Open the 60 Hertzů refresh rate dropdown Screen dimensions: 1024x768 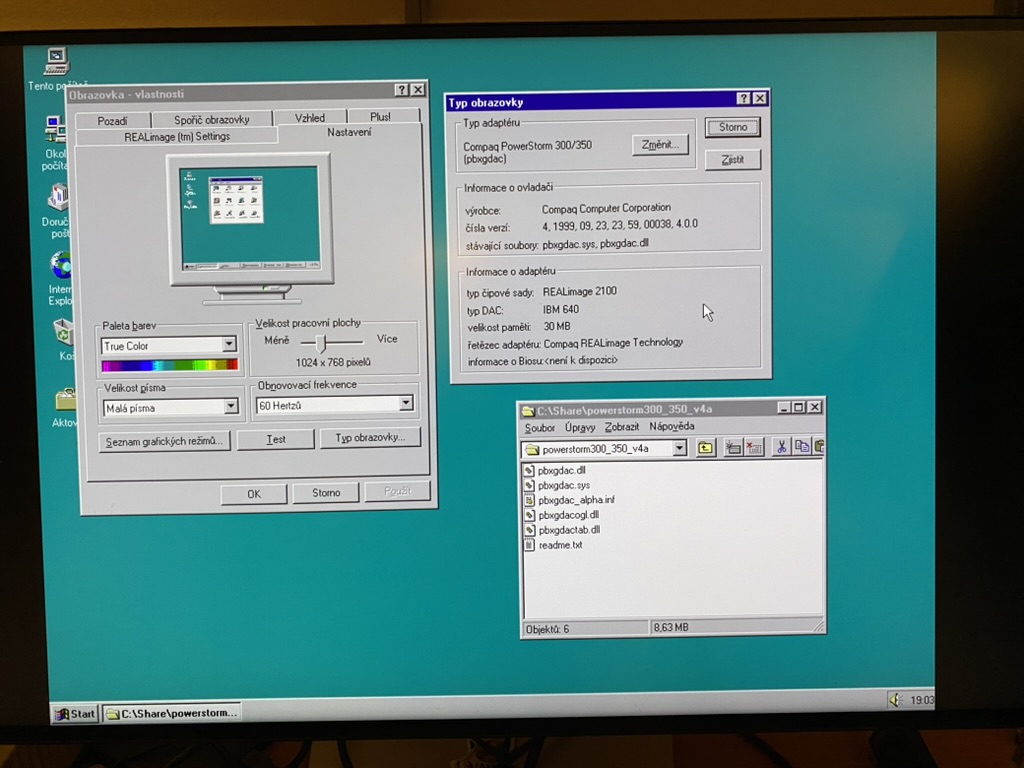point(406,404)
